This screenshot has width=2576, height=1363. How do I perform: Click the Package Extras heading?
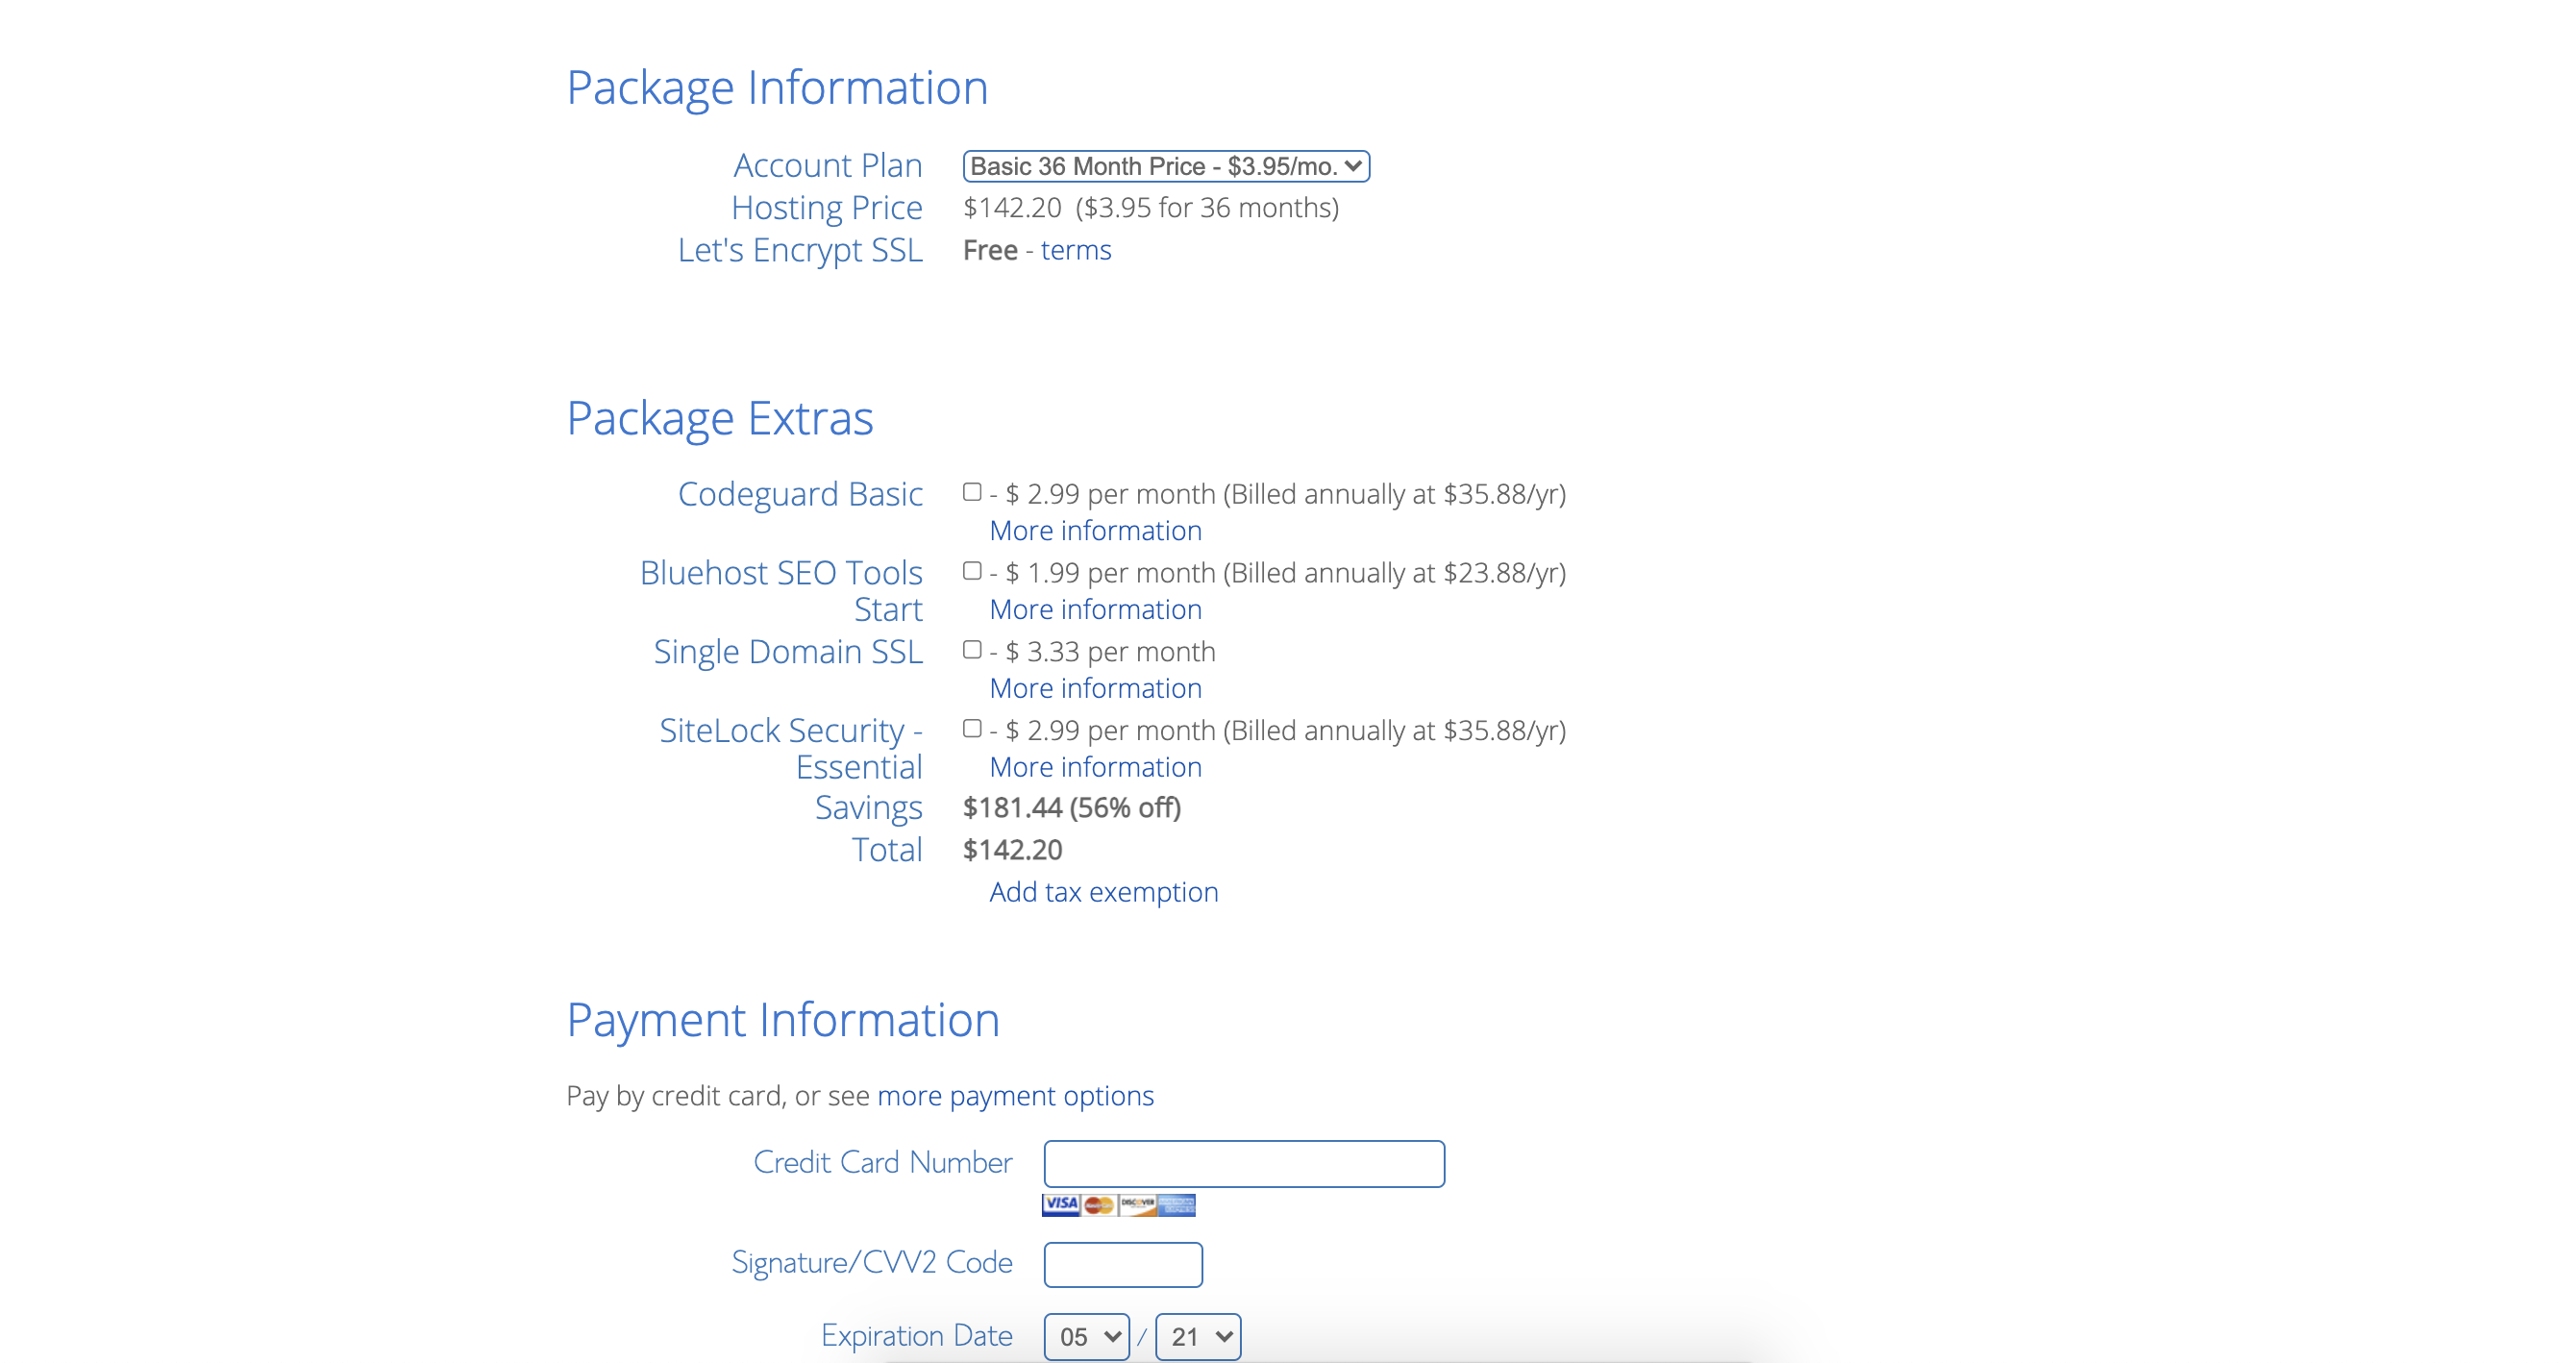click(720, 419)
